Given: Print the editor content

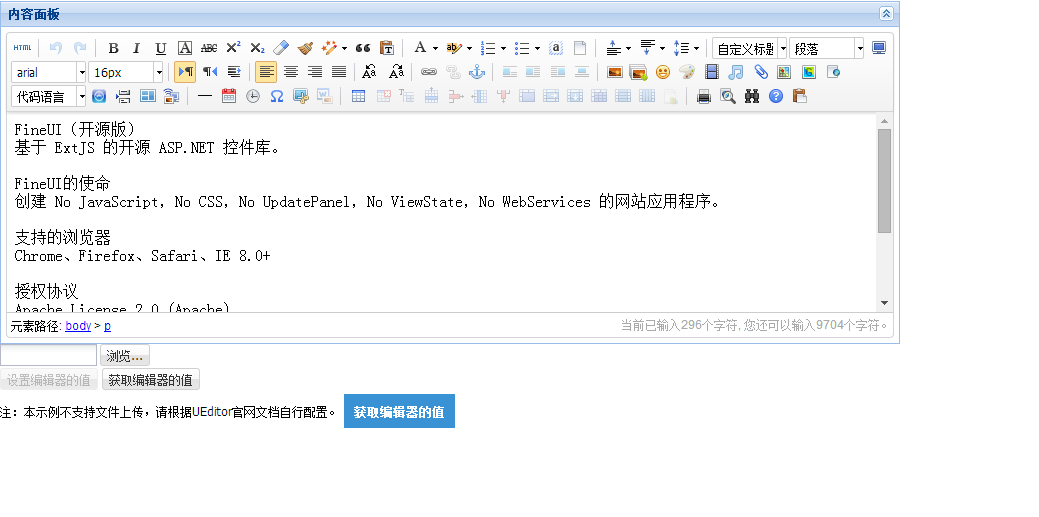Looking at the screenshot, I should coord(704,96).
